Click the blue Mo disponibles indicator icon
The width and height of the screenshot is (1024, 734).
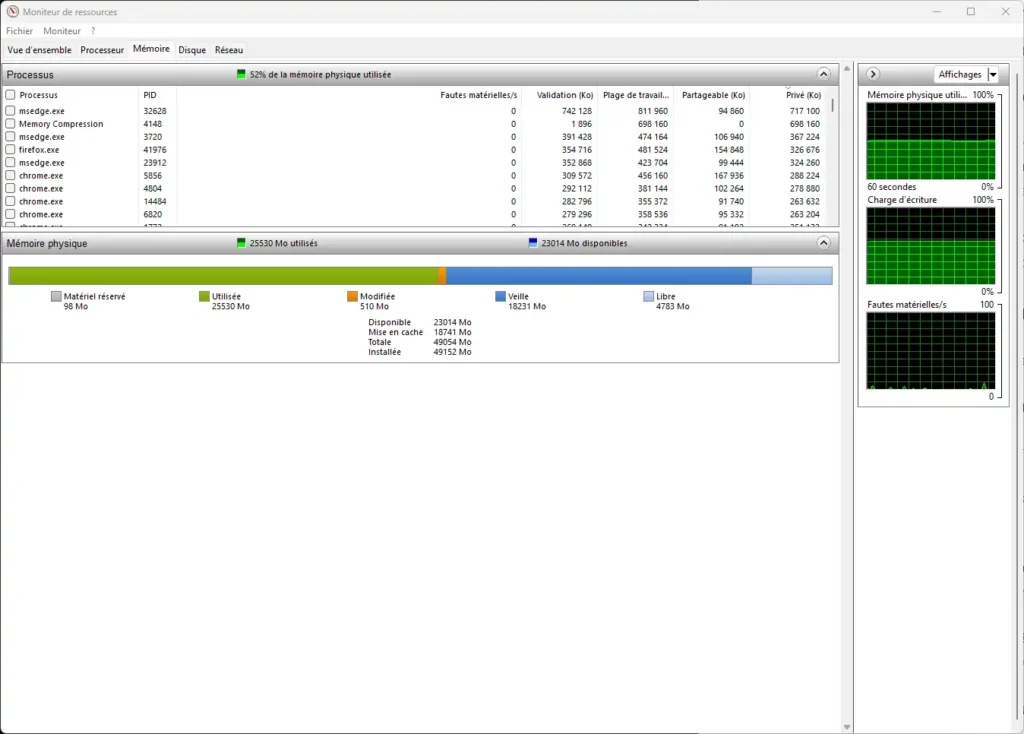click(533, 243)
